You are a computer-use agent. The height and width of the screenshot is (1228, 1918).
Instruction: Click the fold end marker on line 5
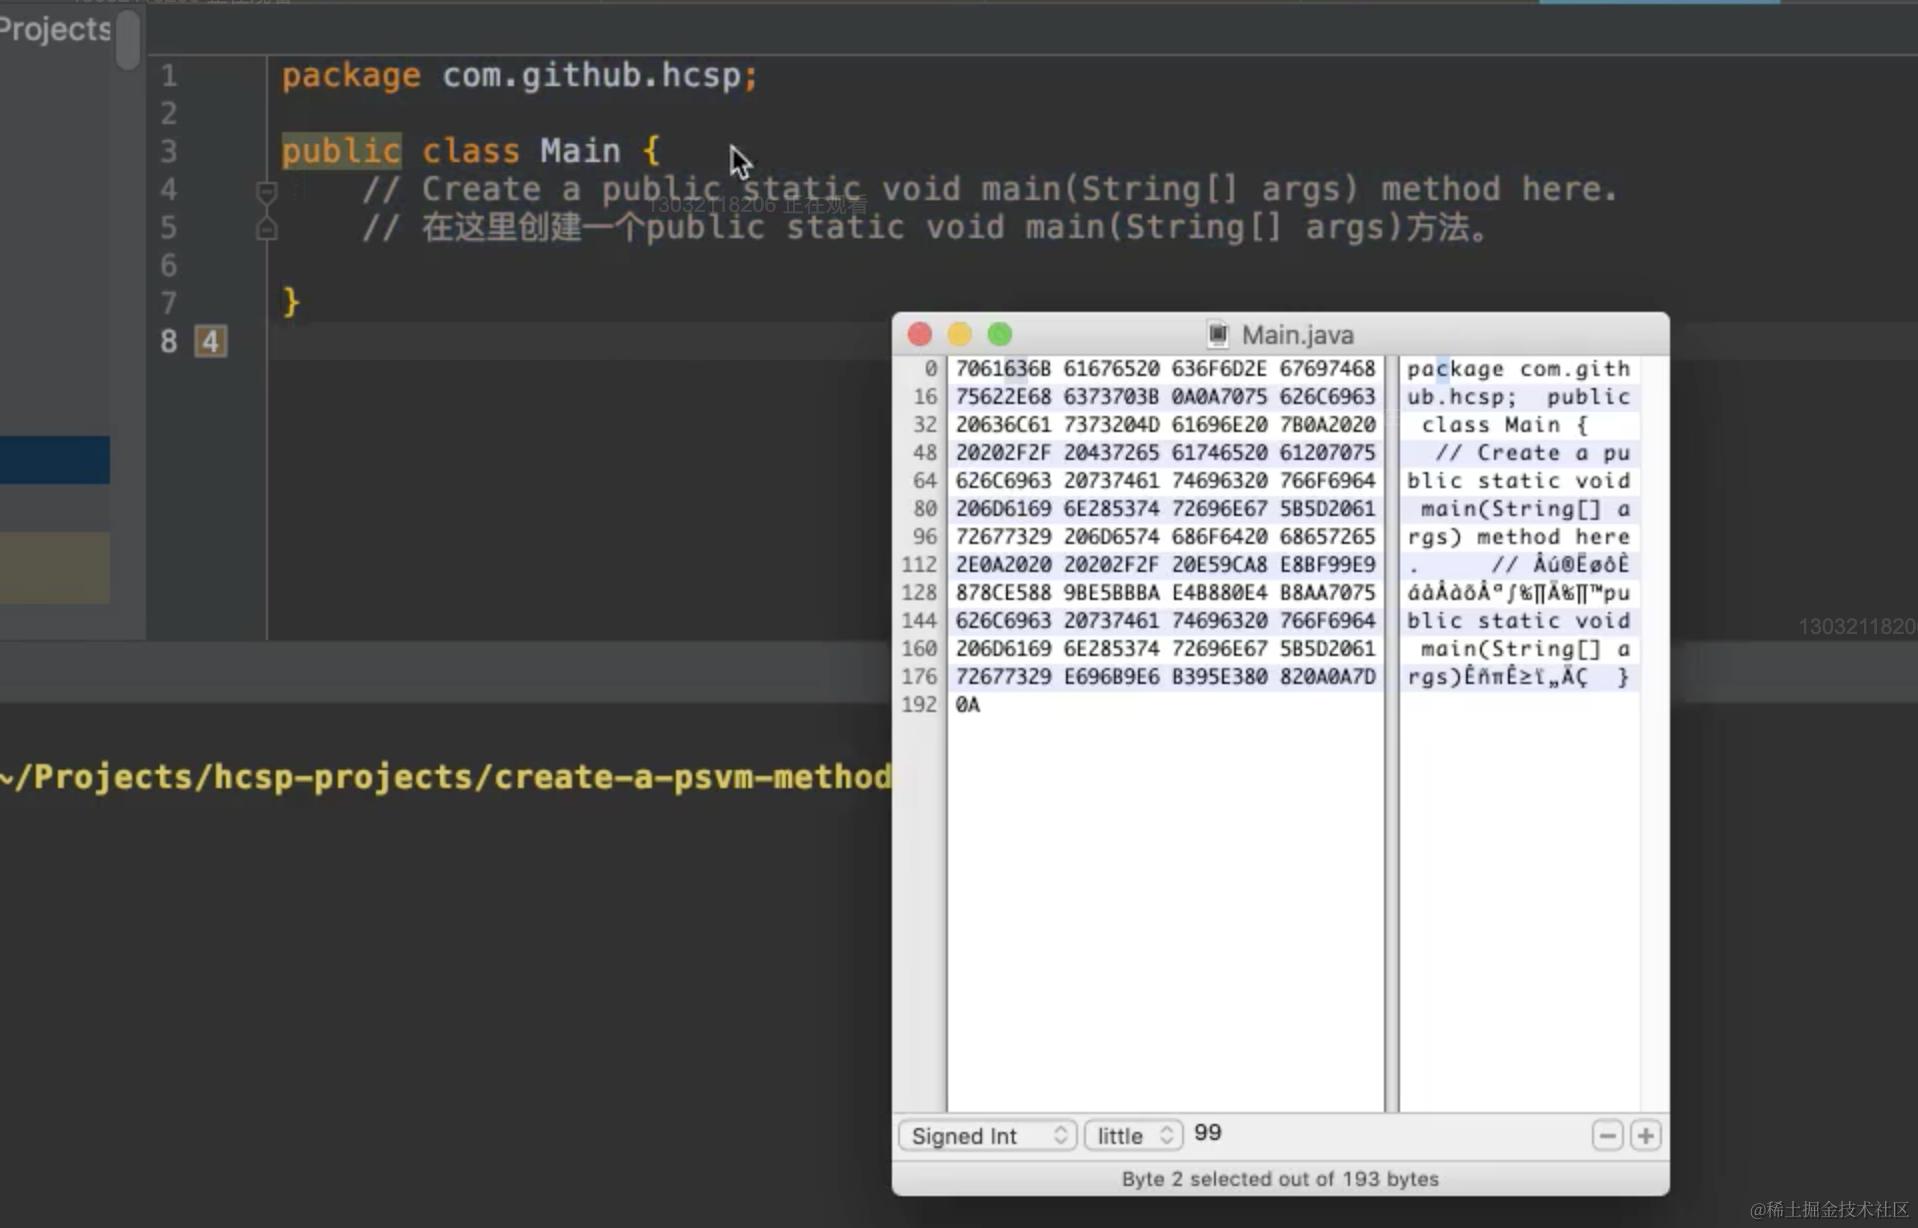click(266, 229)
